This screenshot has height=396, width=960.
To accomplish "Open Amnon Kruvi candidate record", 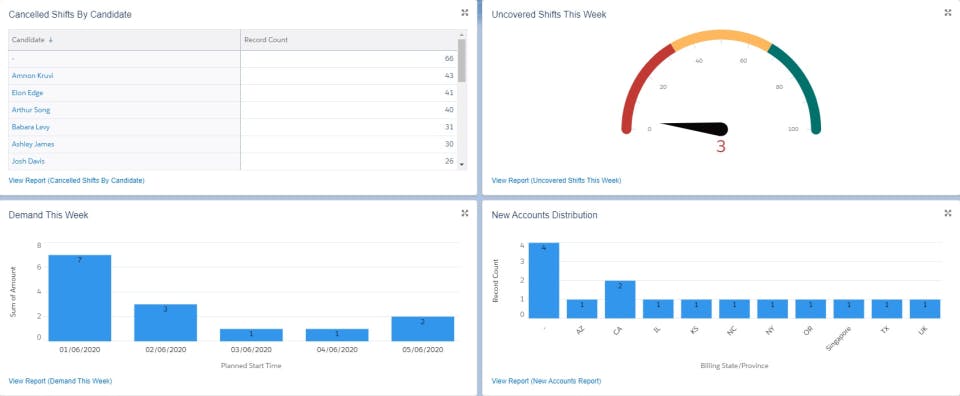I will point(32,75).
